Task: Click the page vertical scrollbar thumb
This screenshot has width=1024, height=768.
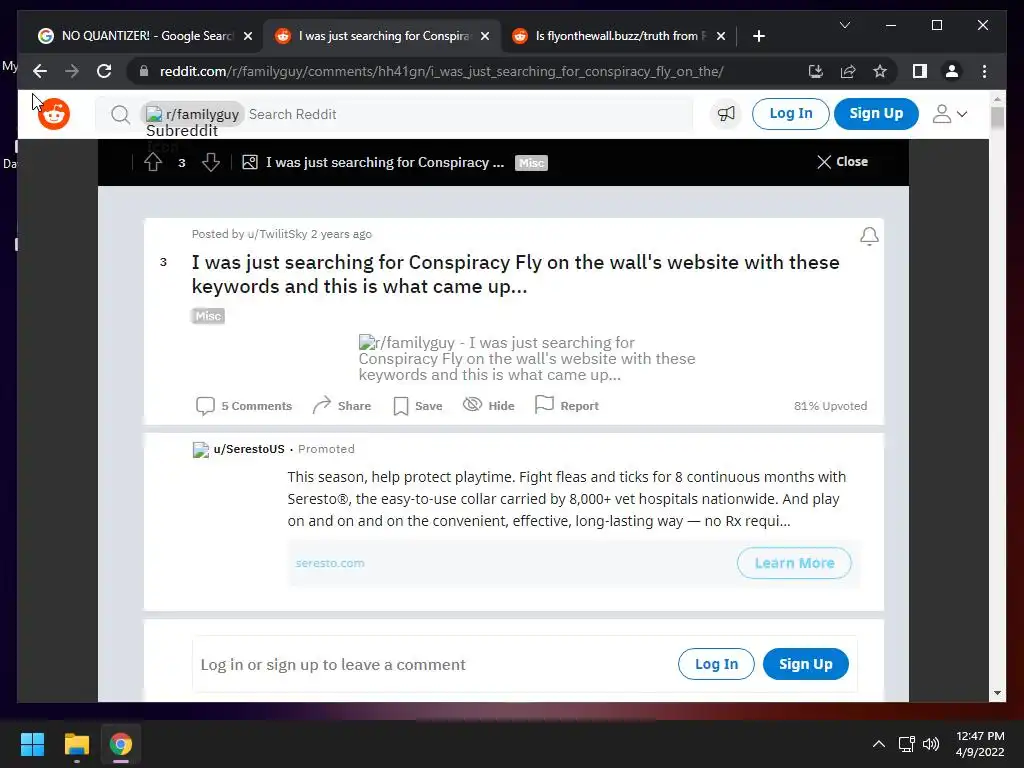Action: pyautogui.click(x=997, y=118)
